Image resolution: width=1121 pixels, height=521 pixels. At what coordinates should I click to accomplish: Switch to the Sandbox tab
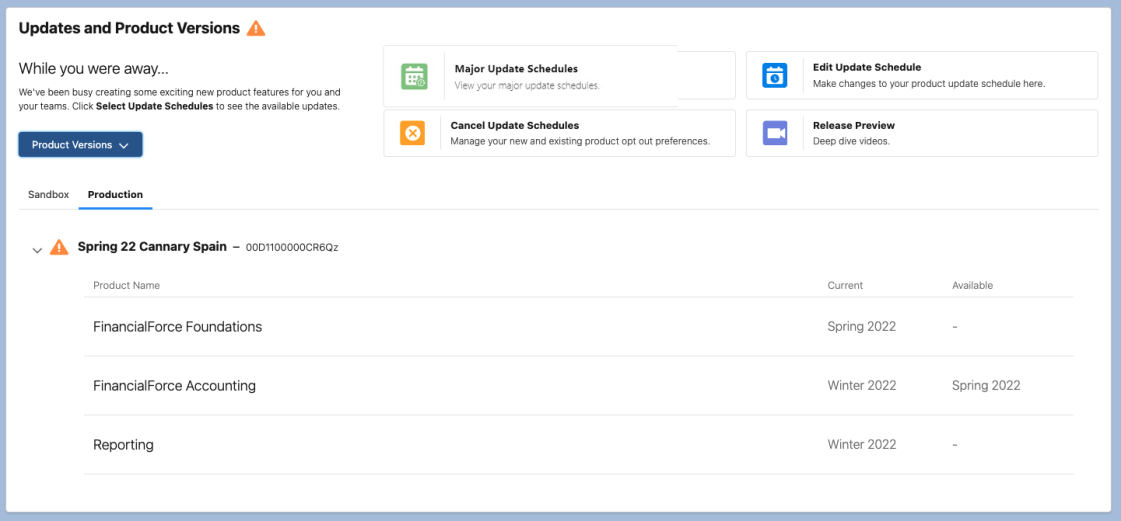click(48, 195)
